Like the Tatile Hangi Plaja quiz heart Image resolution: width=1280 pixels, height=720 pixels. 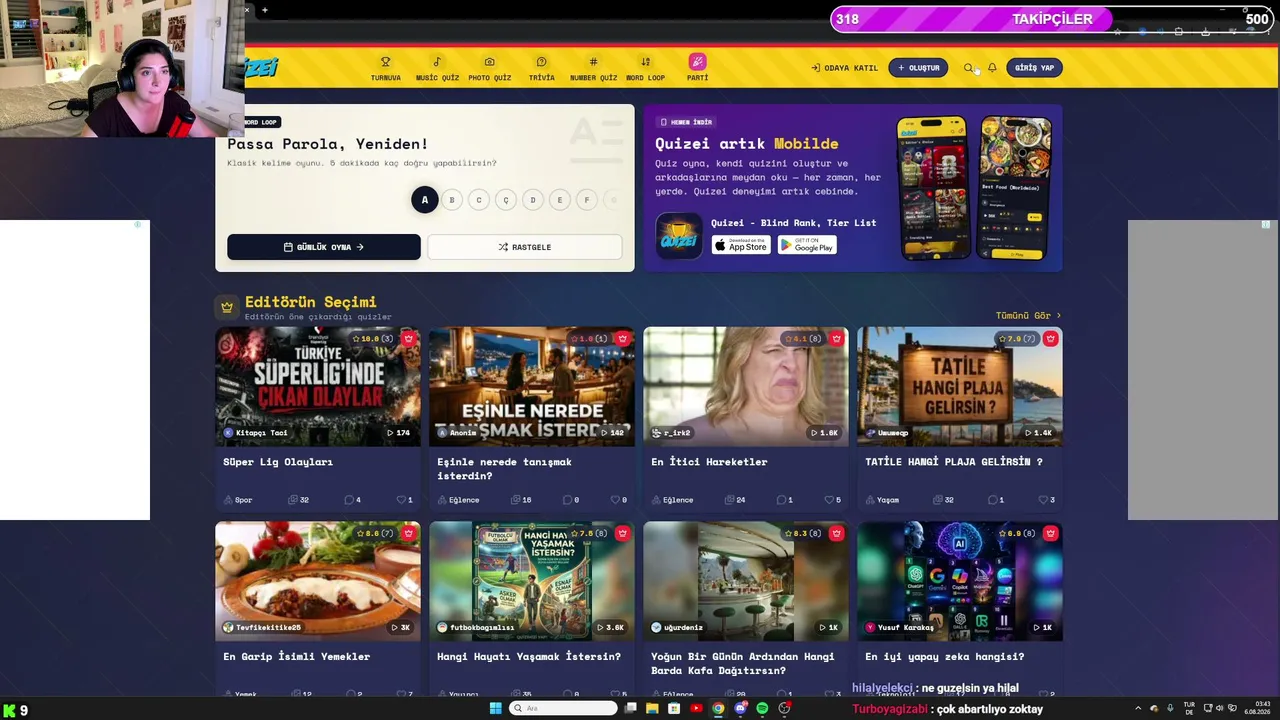pyautogui.click(x=1043, y=500)
